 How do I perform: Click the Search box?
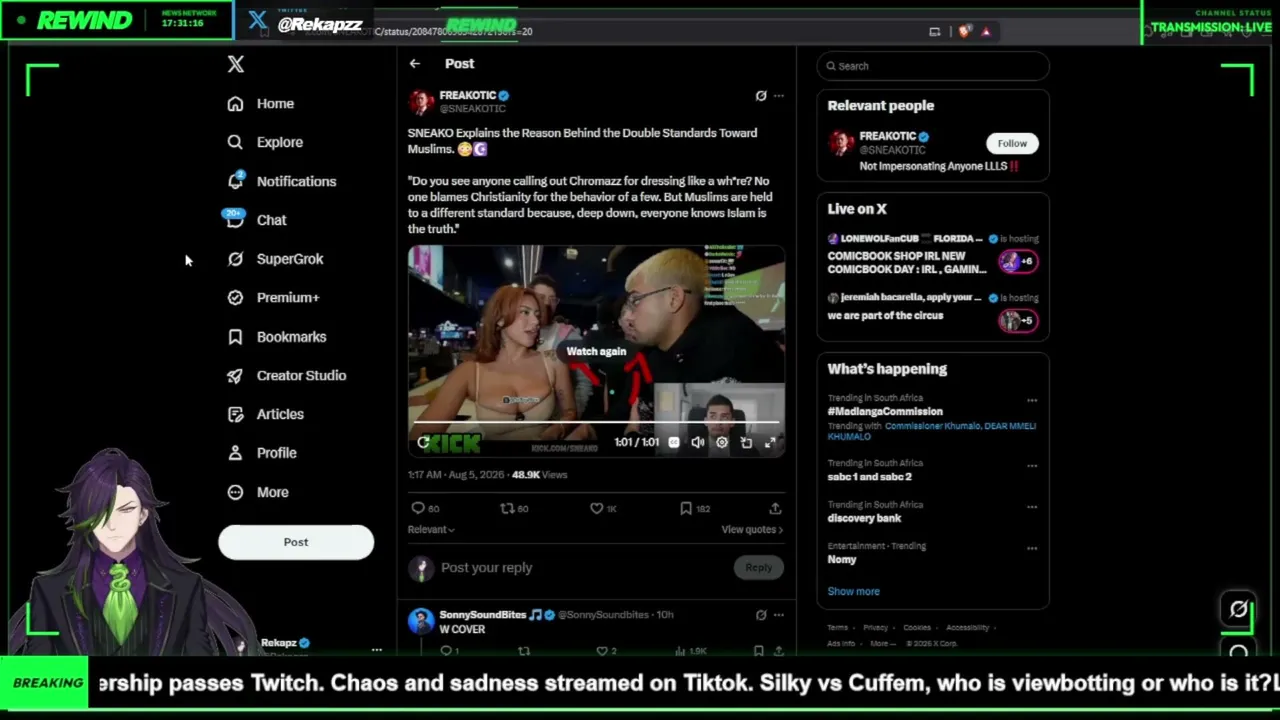tap(933, 66)
